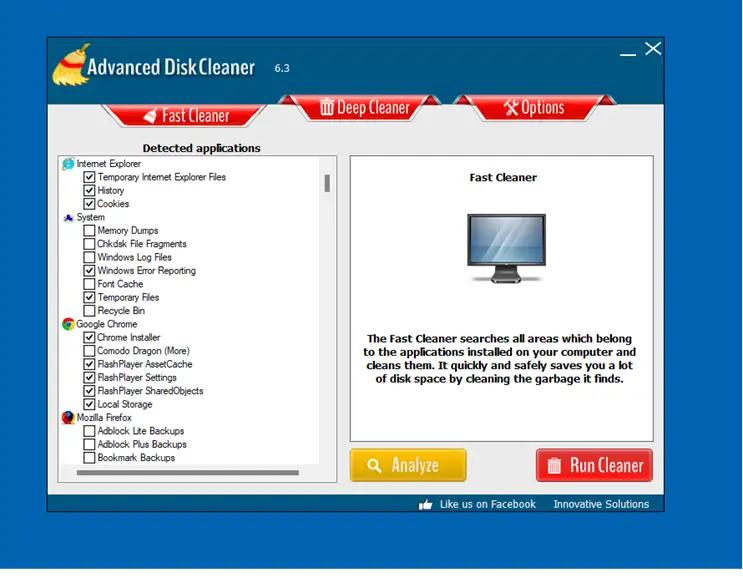
Task: Click the Run Cleaner button
Action: click(594, 465)
